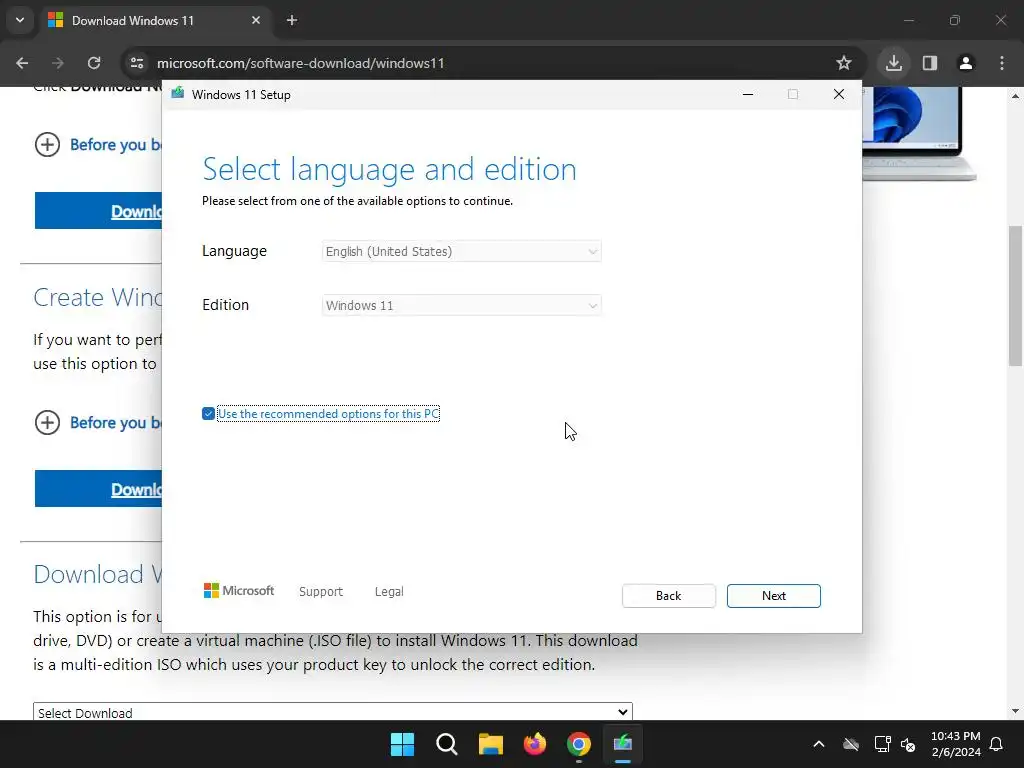Open a new Chrome tab with plus
This screenshot has height=768, width=1024.
[x=292, y=20]
